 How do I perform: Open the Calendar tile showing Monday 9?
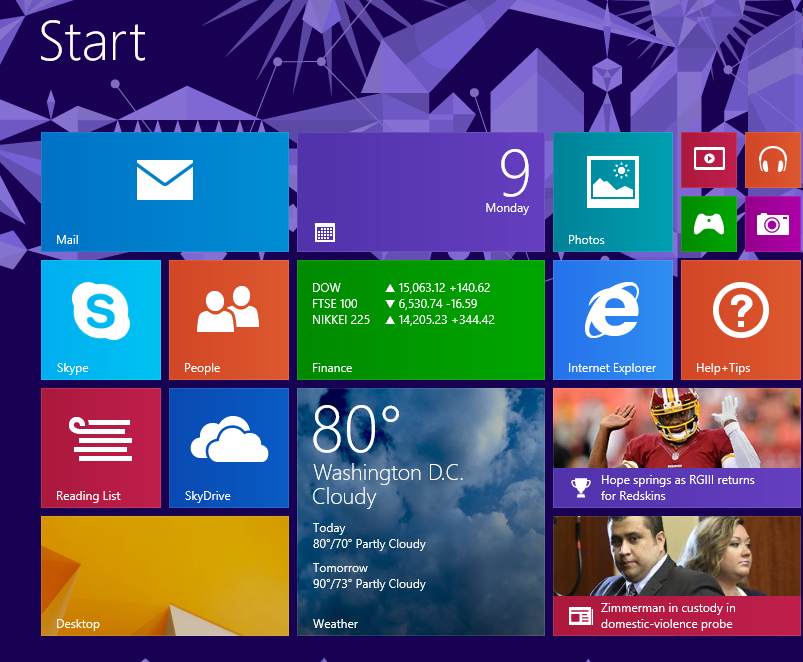click(420, 191)
